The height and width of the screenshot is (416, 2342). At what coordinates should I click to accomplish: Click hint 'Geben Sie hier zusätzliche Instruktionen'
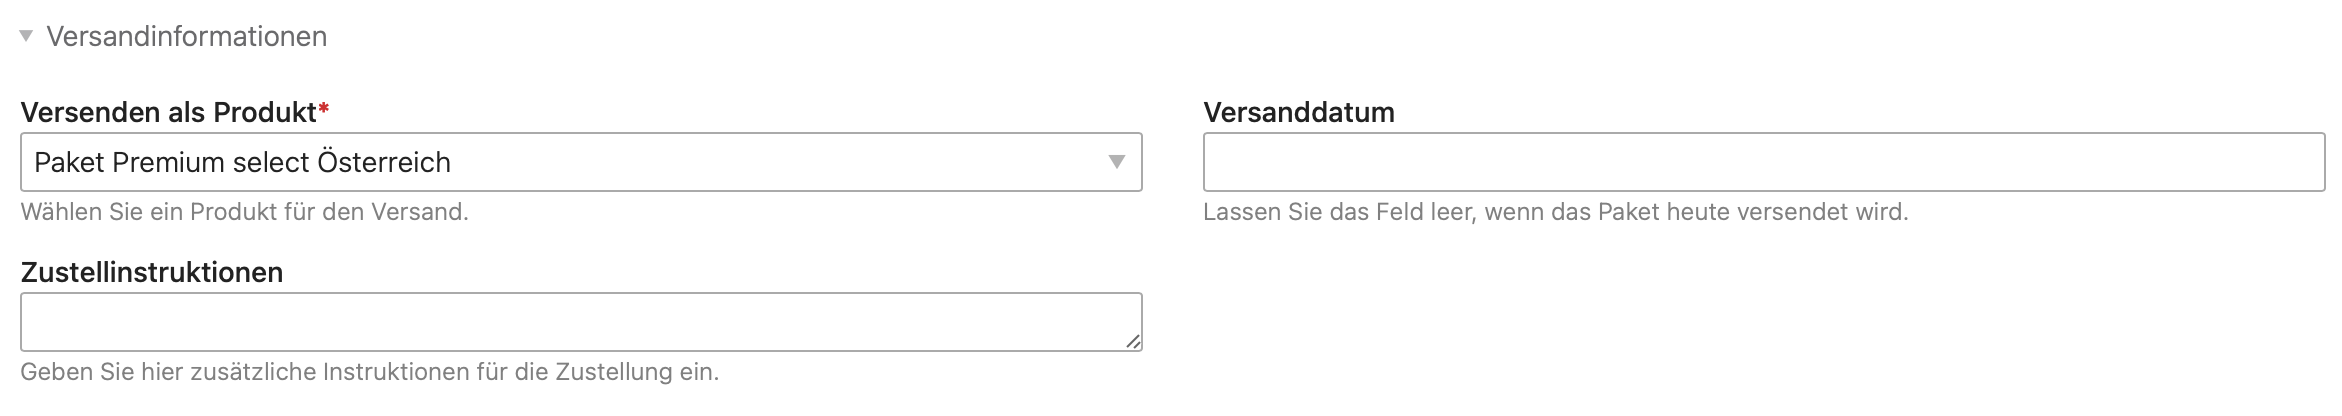(x=369, y=372)
